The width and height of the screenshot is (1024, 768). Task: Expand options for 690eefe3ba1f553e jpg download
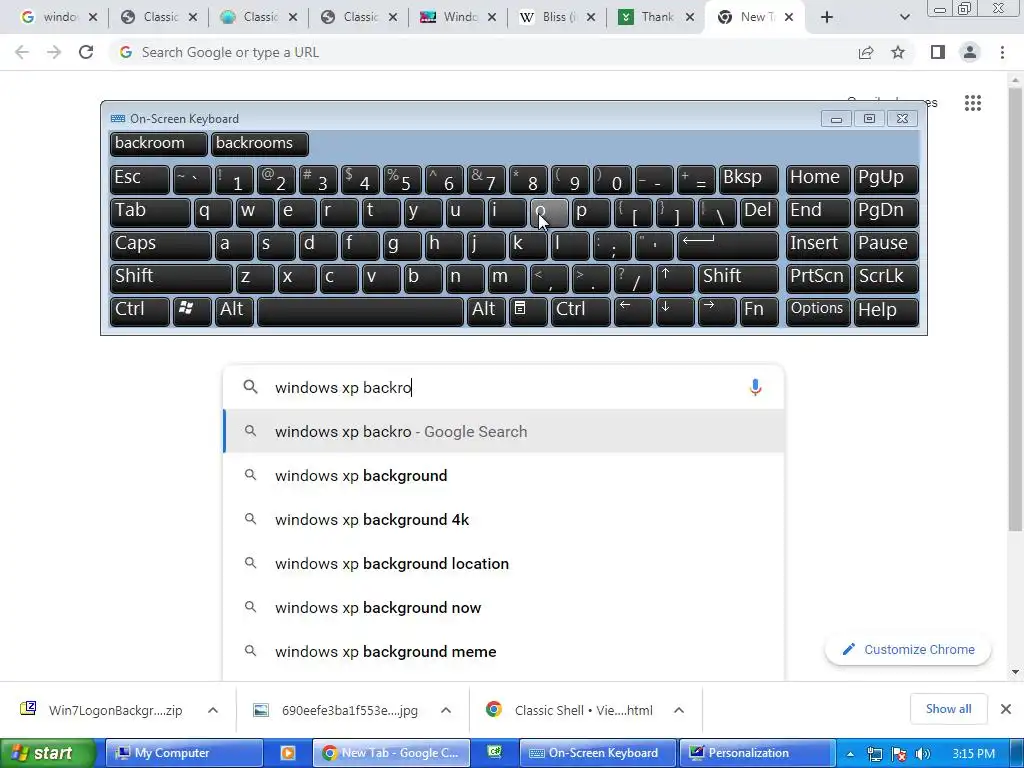tap(446, 710)
